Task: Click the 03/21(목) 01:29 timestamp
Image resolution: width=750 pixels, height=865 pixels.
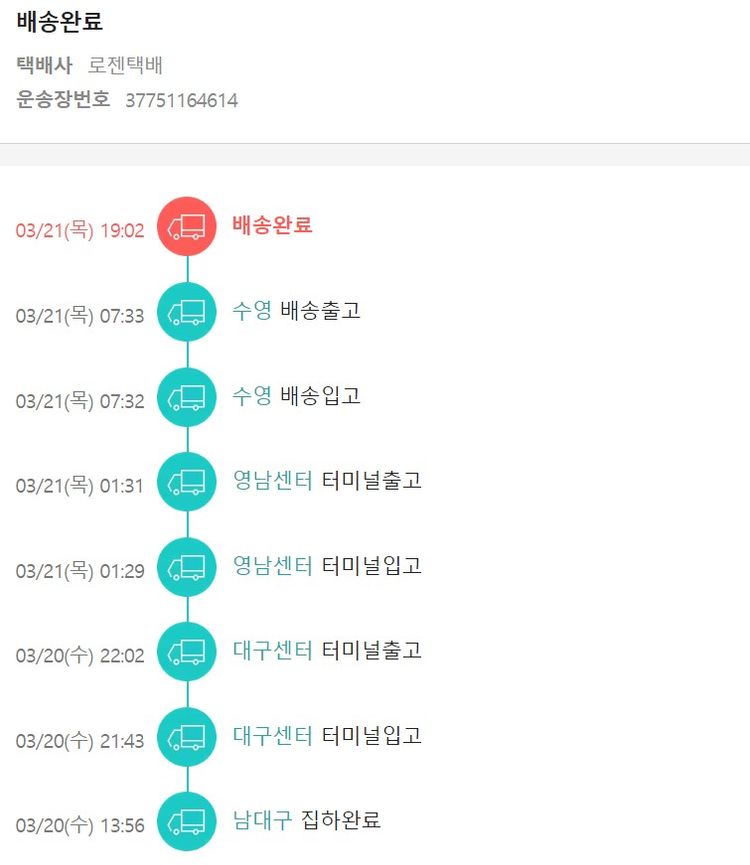Action: (x=80, y=572)
